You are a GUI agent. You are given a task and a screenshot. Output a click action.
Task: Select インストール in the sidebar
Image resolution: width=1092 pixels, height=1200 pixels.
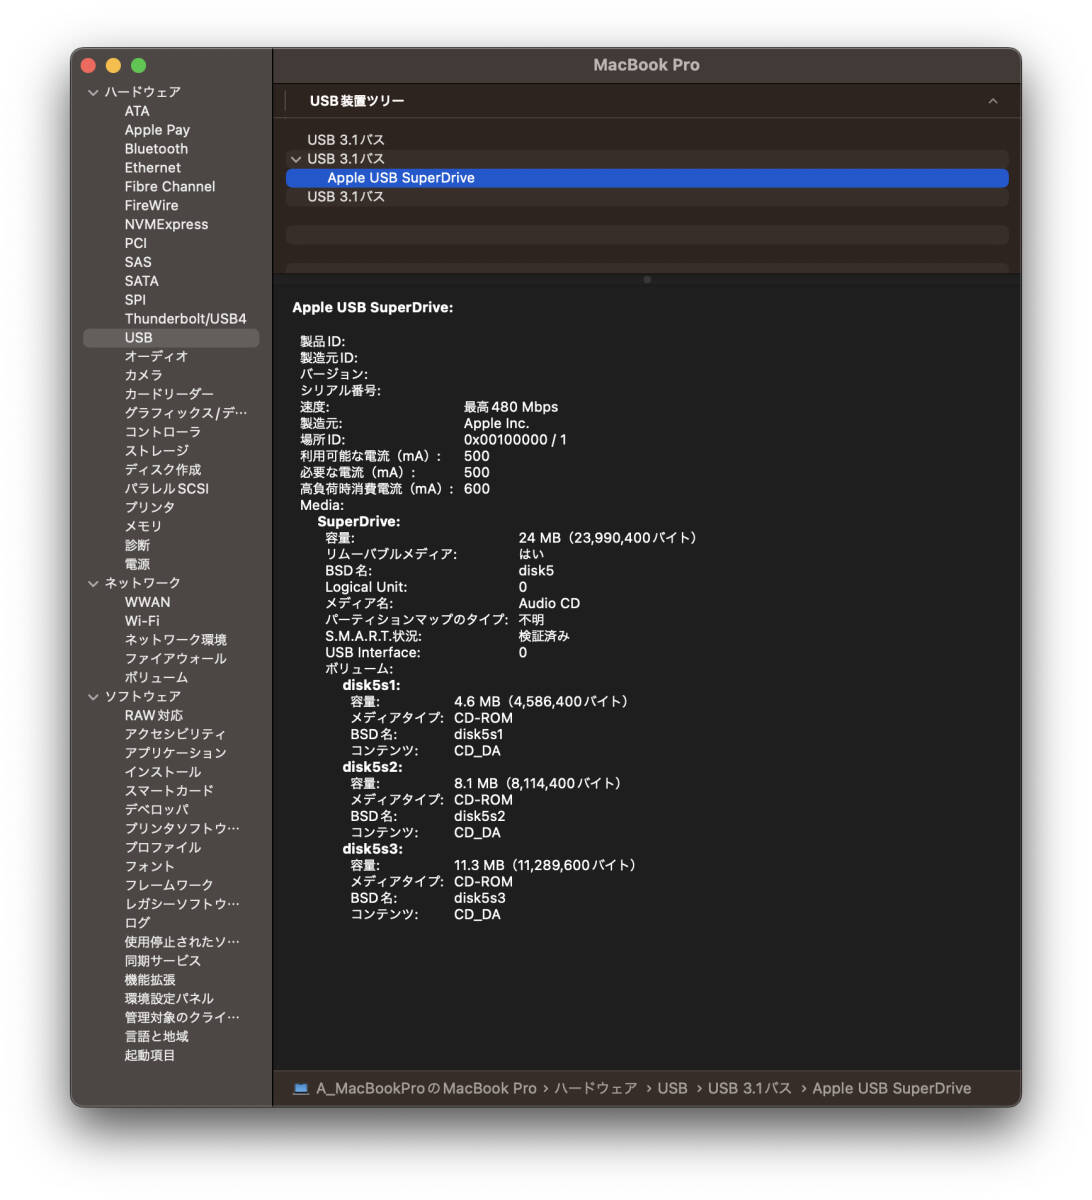(x=163, y=772)
